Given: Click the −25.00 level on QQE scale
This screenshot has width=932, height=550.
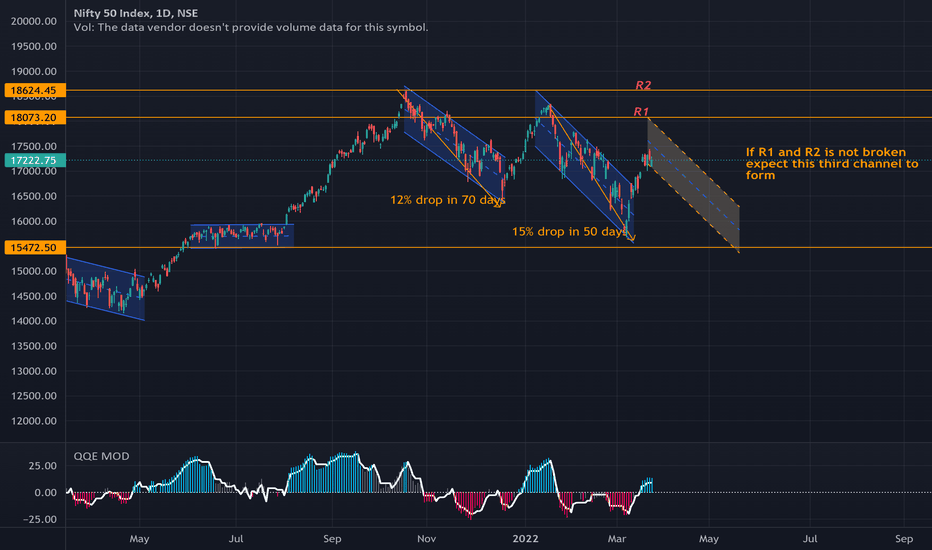Looking at the screenshot, I should [x=40, y=519].
